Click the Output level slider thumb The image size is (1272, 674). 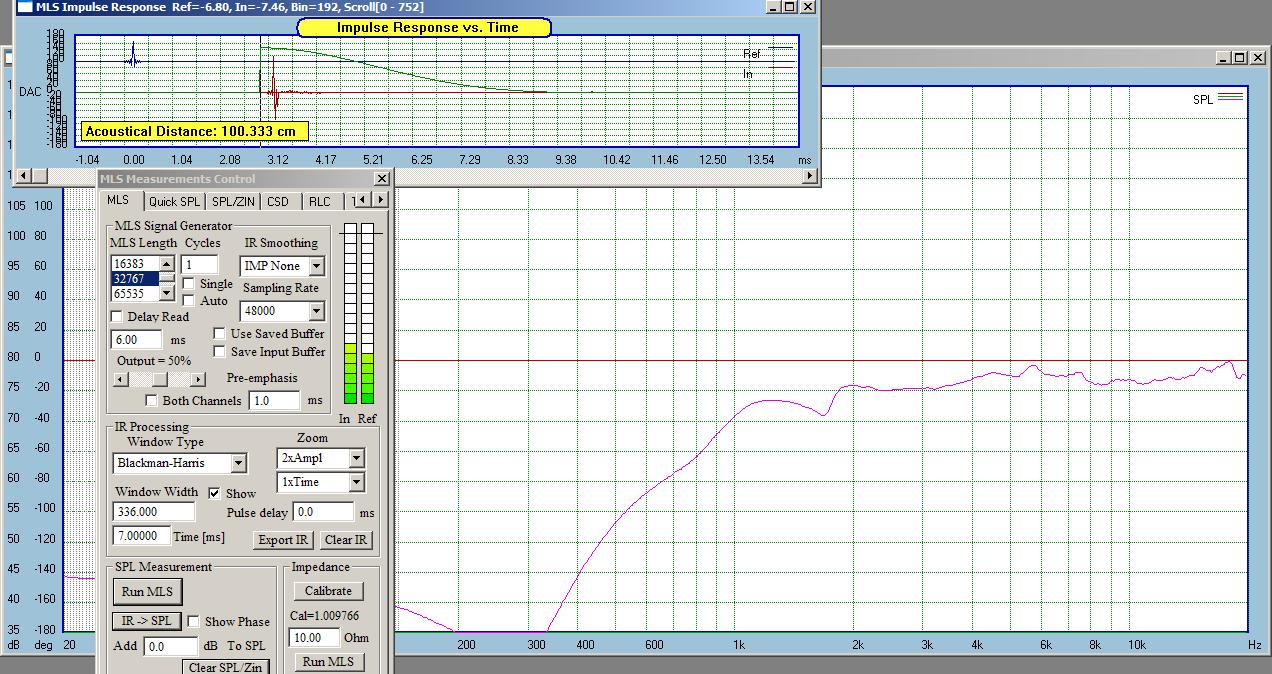pyautogui.click(x=159, y=379)
